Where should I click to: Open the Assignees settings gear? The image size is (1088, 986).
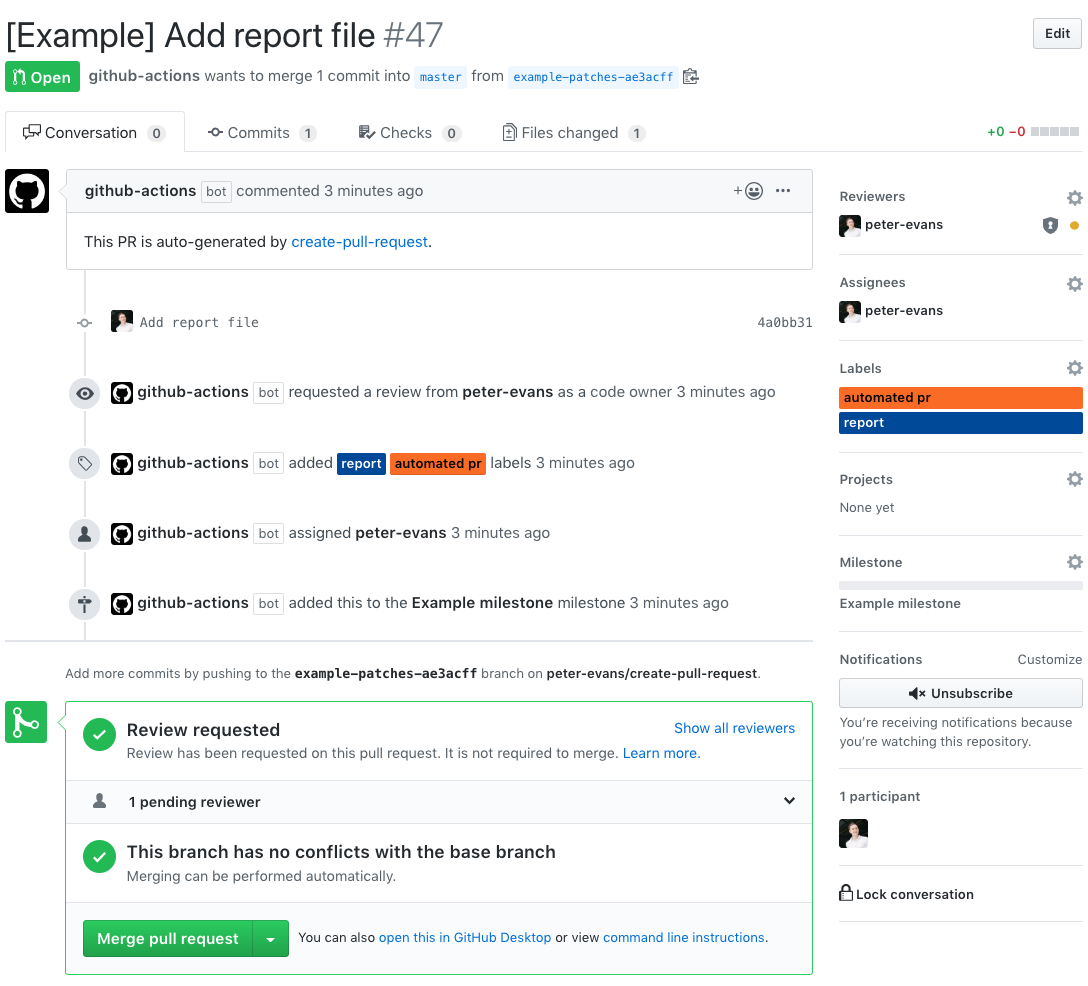coord(1074,283)
